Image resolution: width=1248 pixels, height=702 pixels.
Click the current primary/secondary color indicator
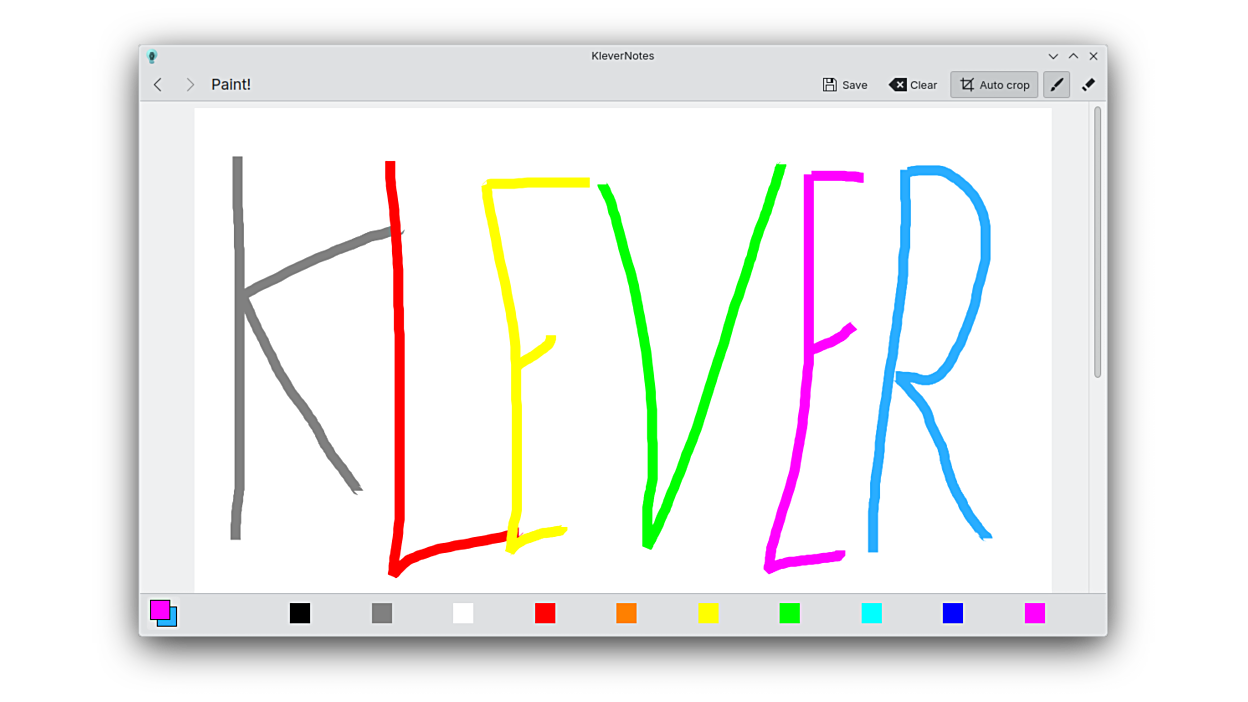click(163, 613)
